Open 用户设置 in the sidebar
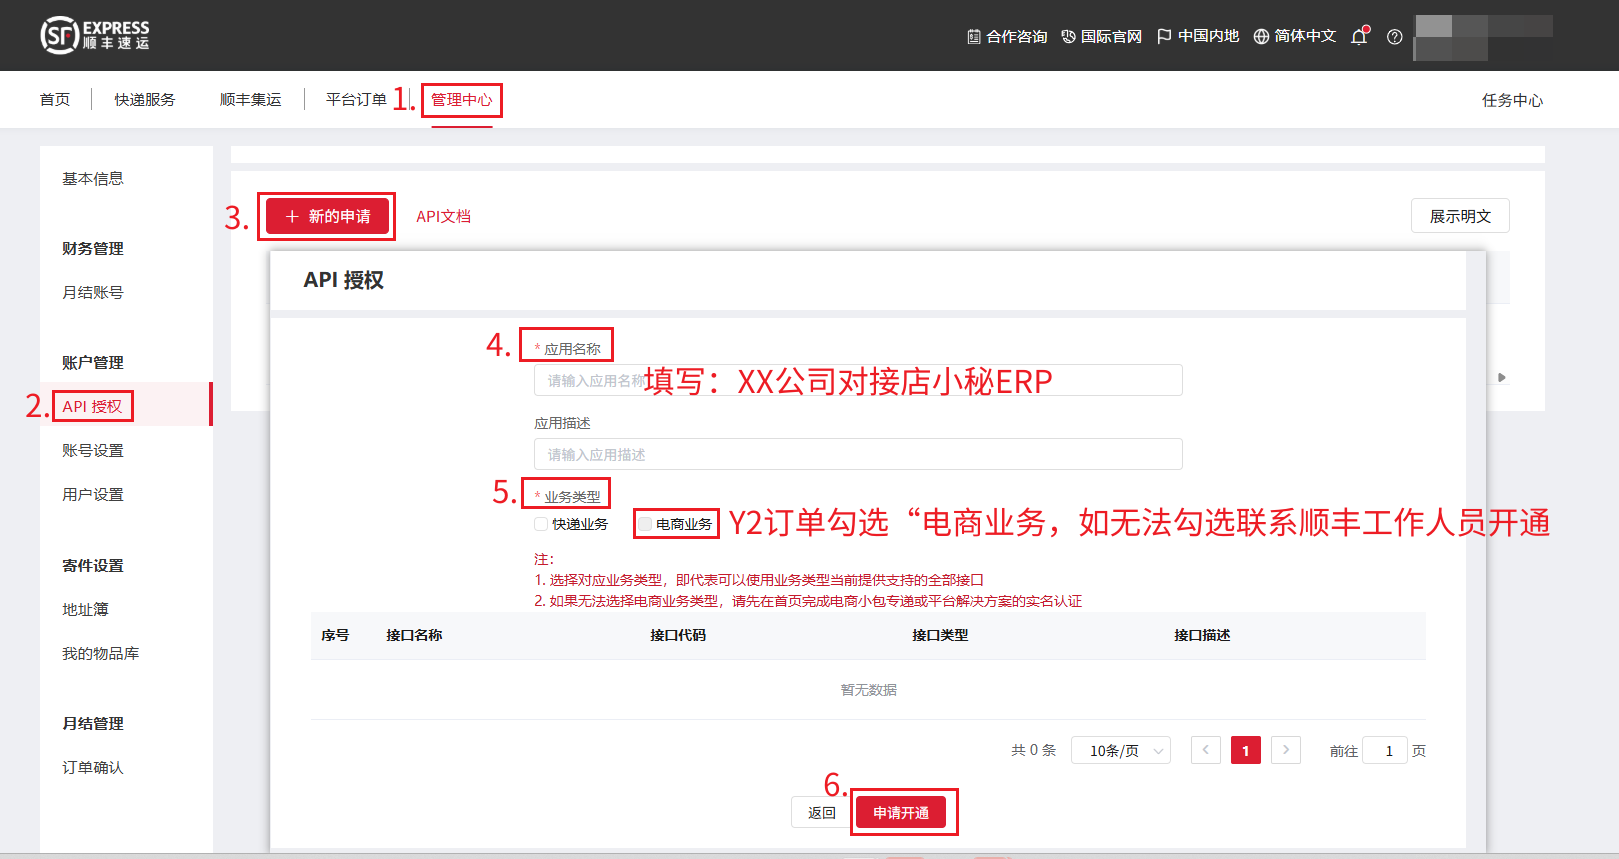1619x859 pixels. coord(93,495)
